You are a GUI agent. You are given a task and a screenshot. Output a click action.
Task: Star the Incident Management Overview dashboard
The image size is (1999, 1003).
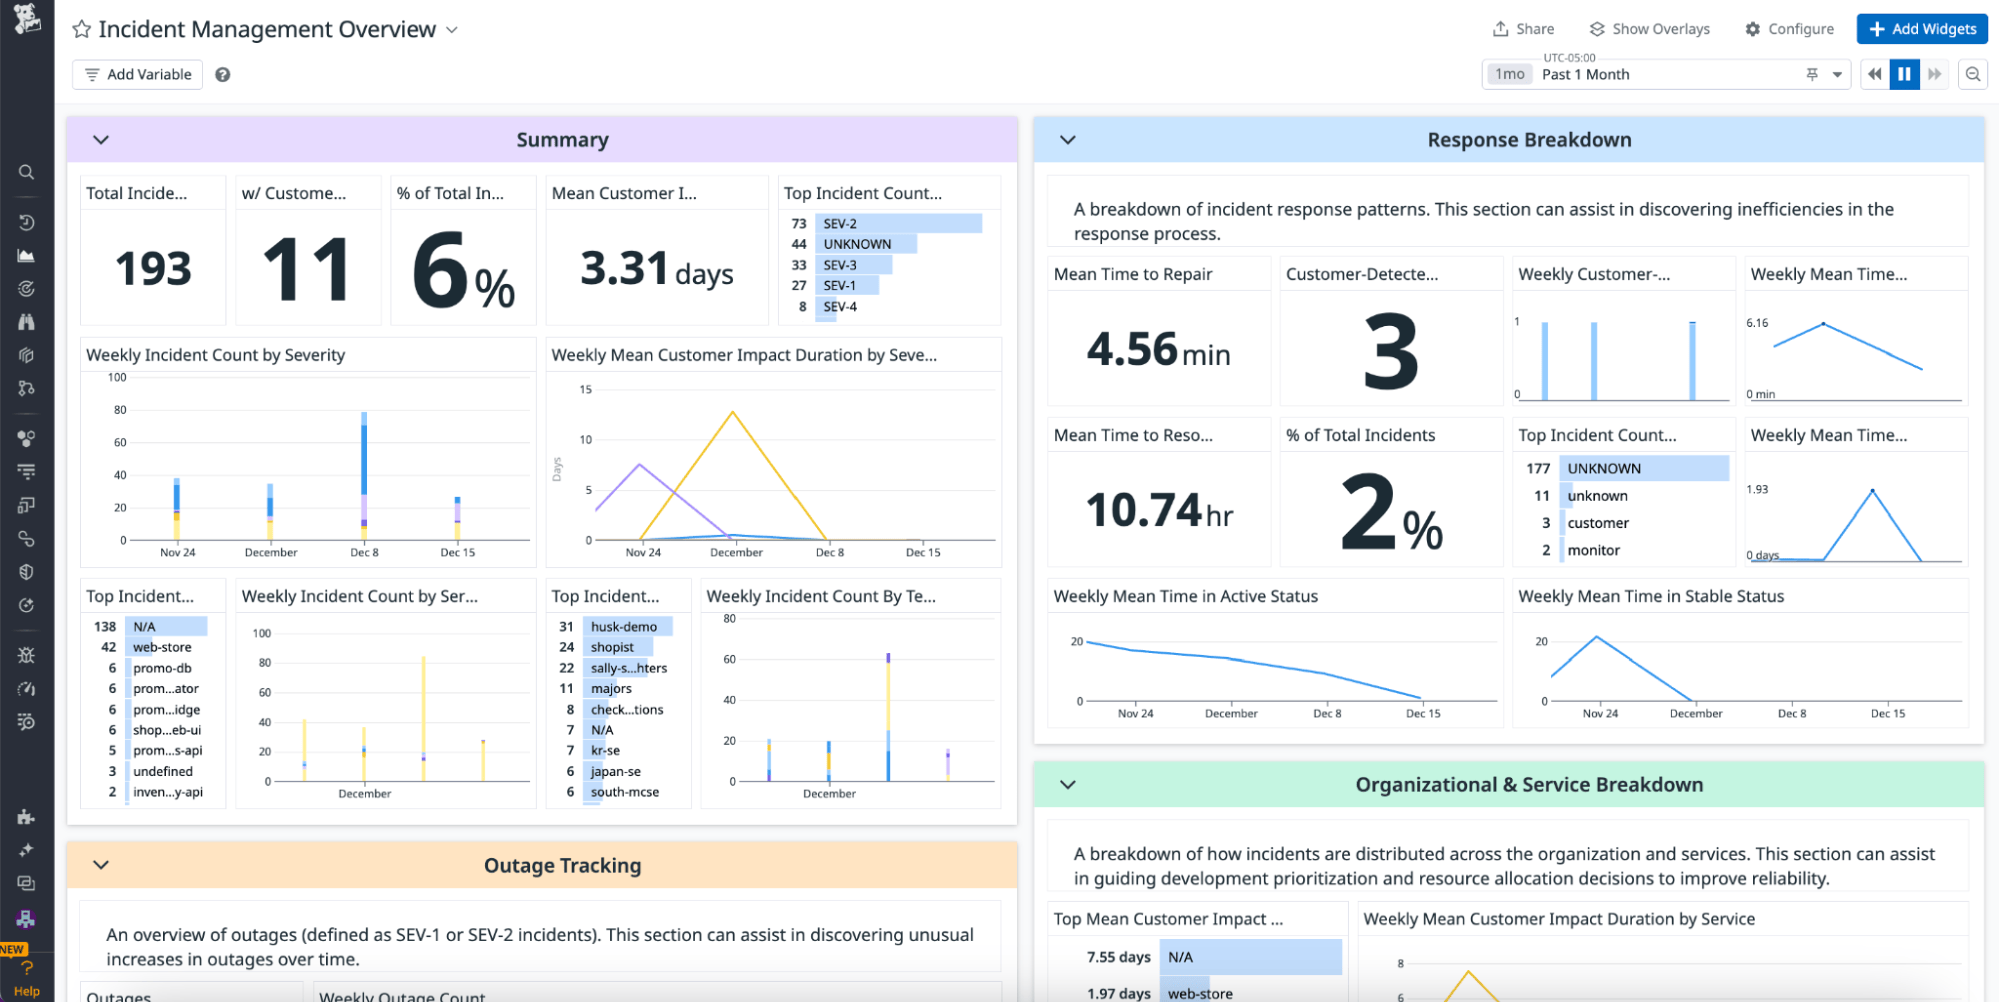click(x=82, y=30)
